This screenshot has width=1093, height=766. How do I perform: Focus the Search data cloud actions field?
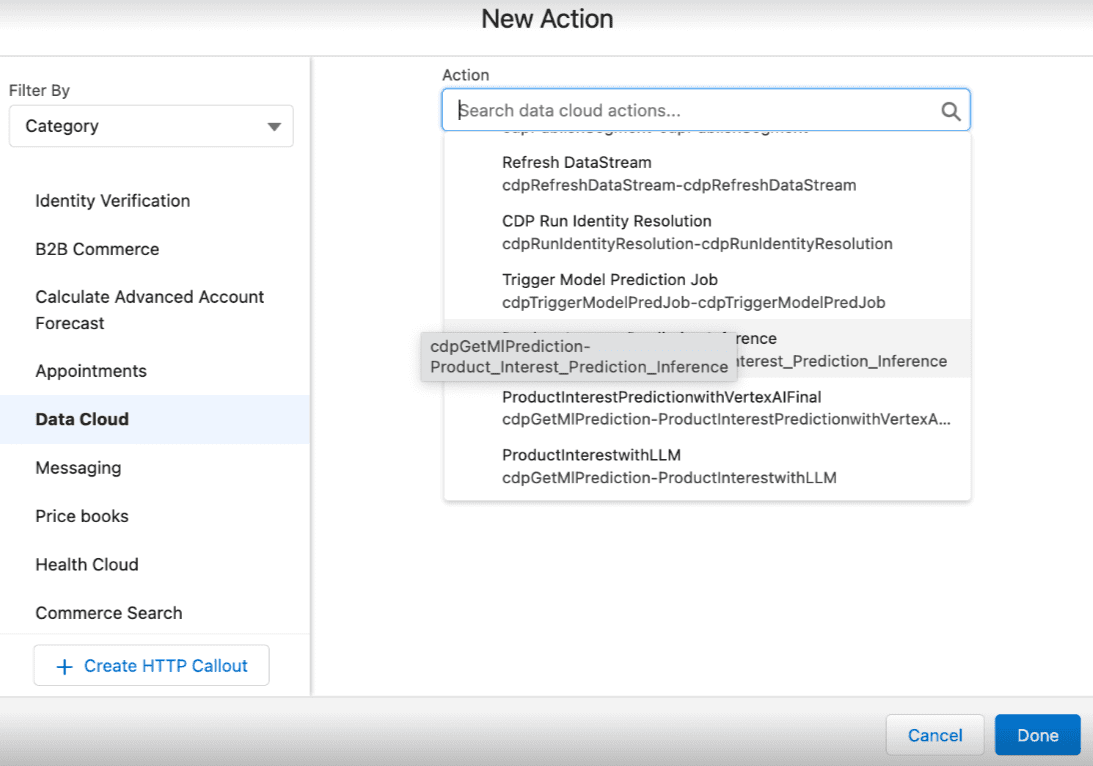tap(690, 110)
